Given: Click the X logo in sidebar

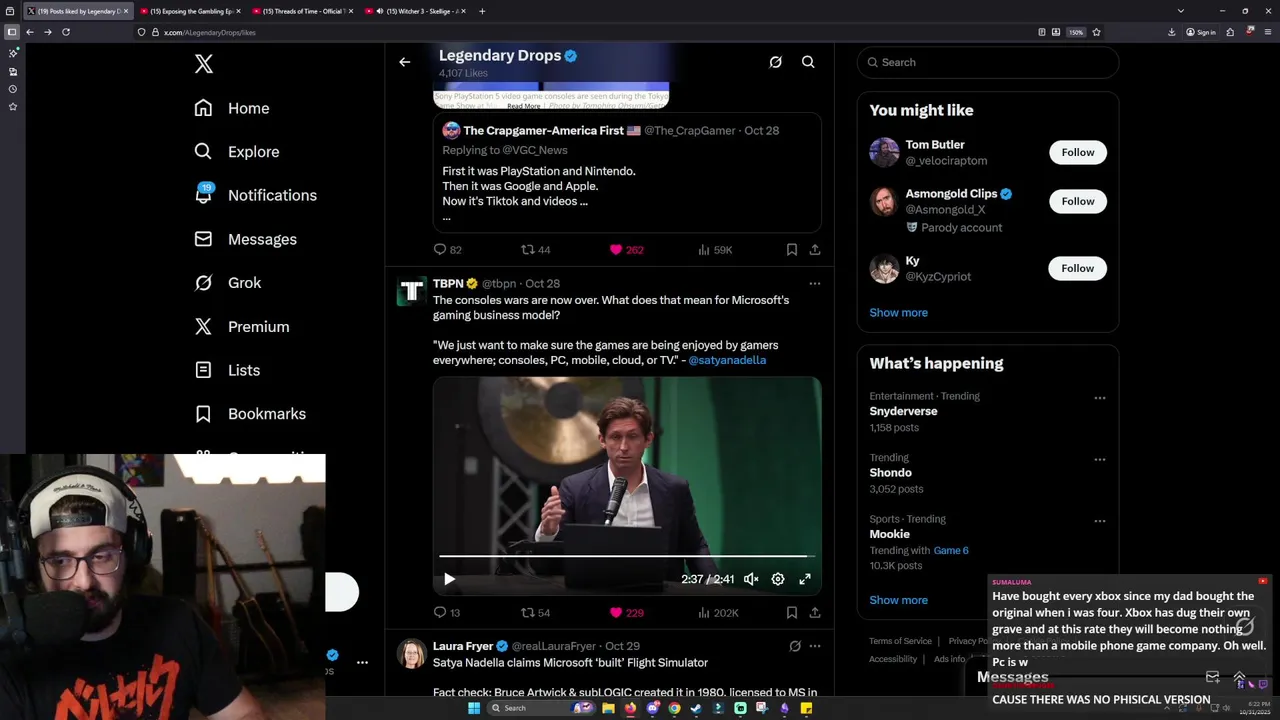Looking at the screenshot, I should [204, 64].
